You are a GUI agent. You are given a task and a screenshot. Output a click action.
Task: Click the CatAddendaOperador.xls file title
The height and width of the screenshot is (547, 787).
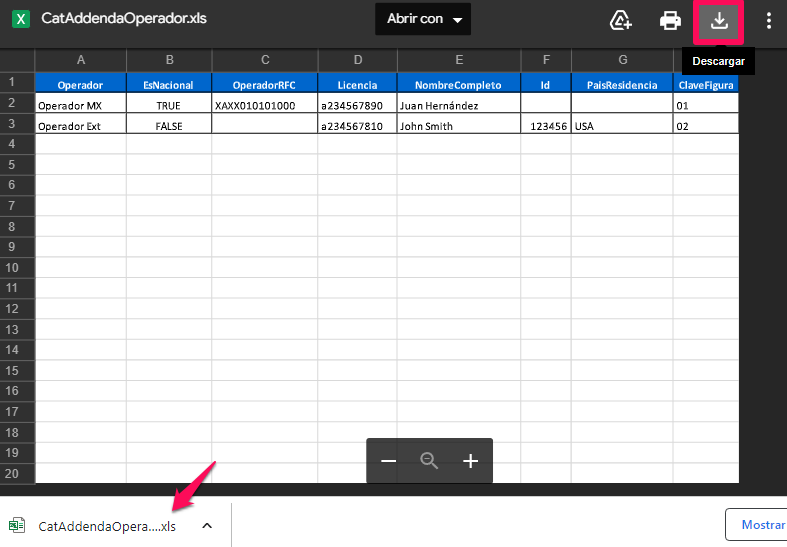tap(124, 19)
